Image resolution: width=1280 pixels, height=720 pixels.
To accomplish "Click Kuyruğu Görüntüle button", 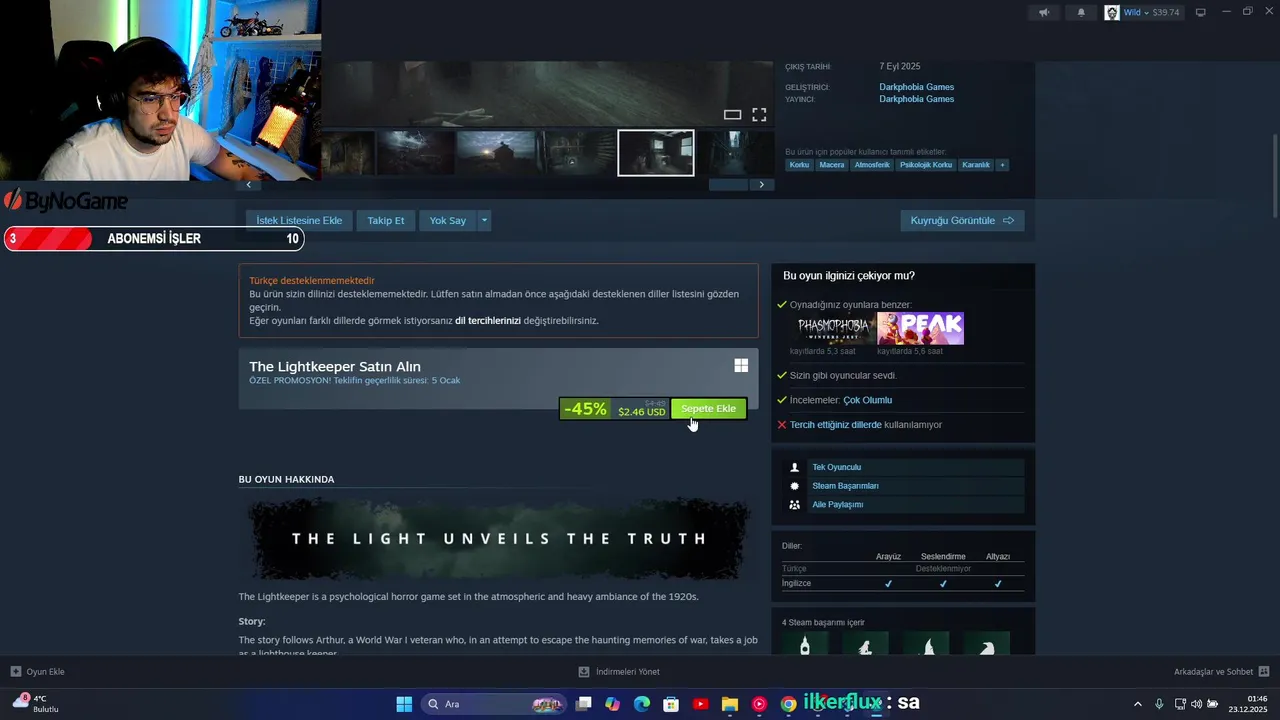I will (962, 220).
